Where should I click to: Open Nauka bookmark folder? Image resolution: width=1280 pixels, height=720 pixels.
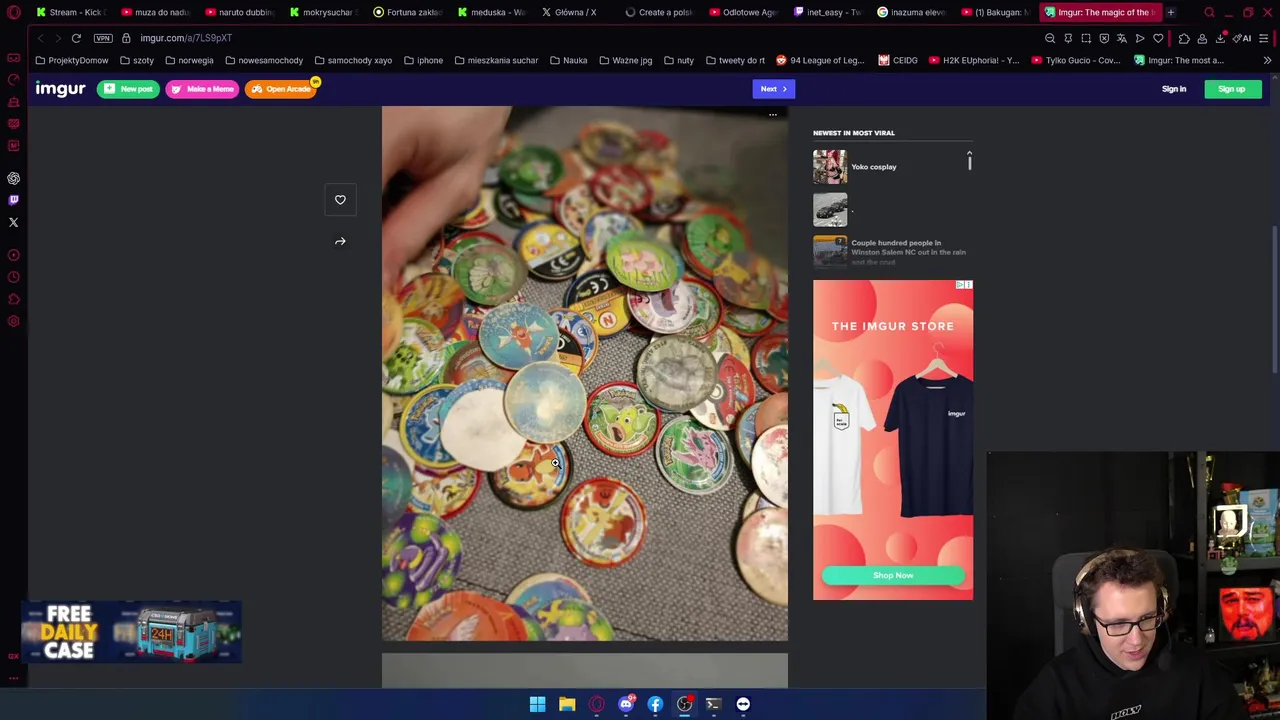[569, 60]
